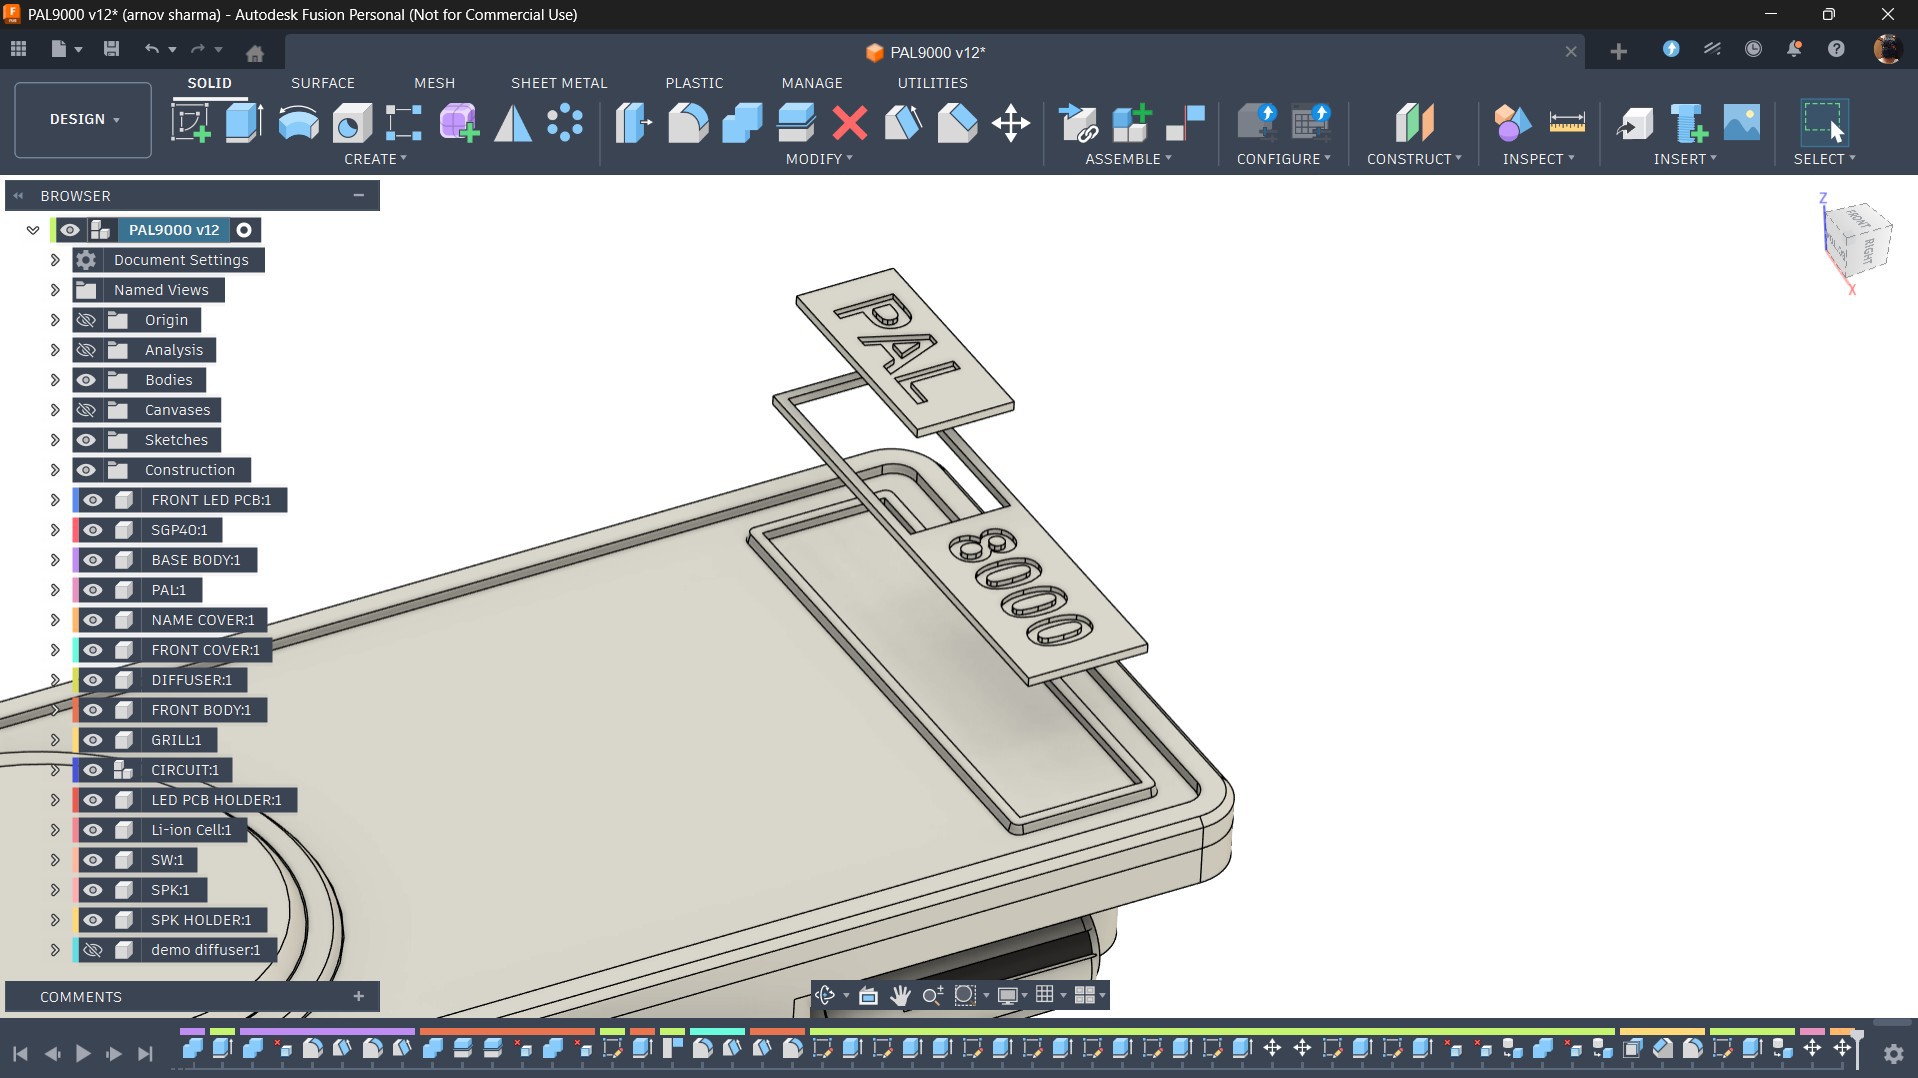Expand the CIRCUIT:1 component tree

[55, 770]
